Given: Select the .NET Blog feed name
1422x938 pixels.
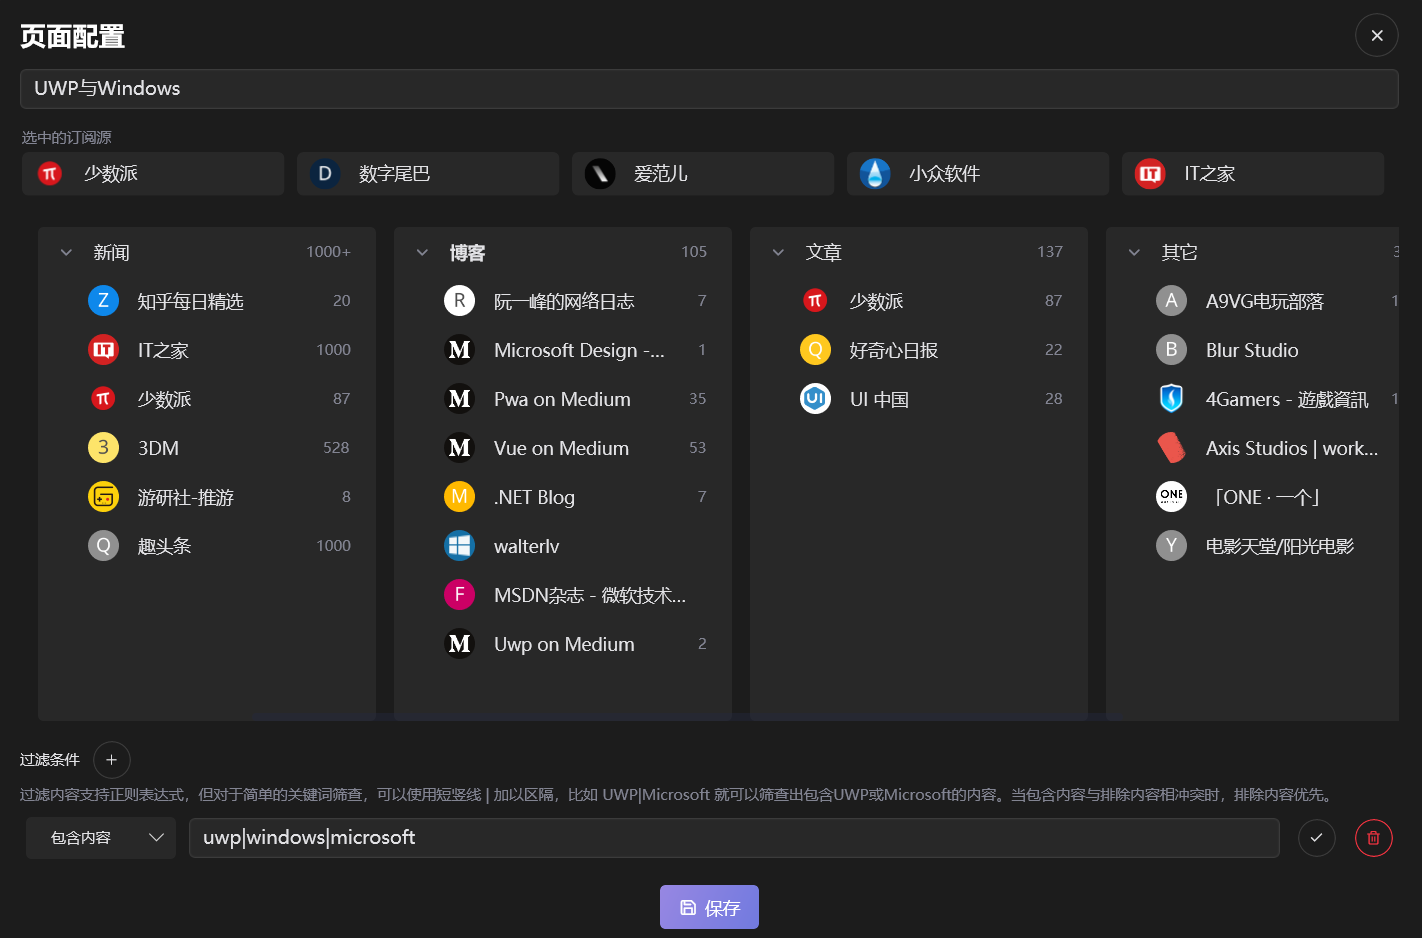Looking at the screenshot, I should (534, 497).
